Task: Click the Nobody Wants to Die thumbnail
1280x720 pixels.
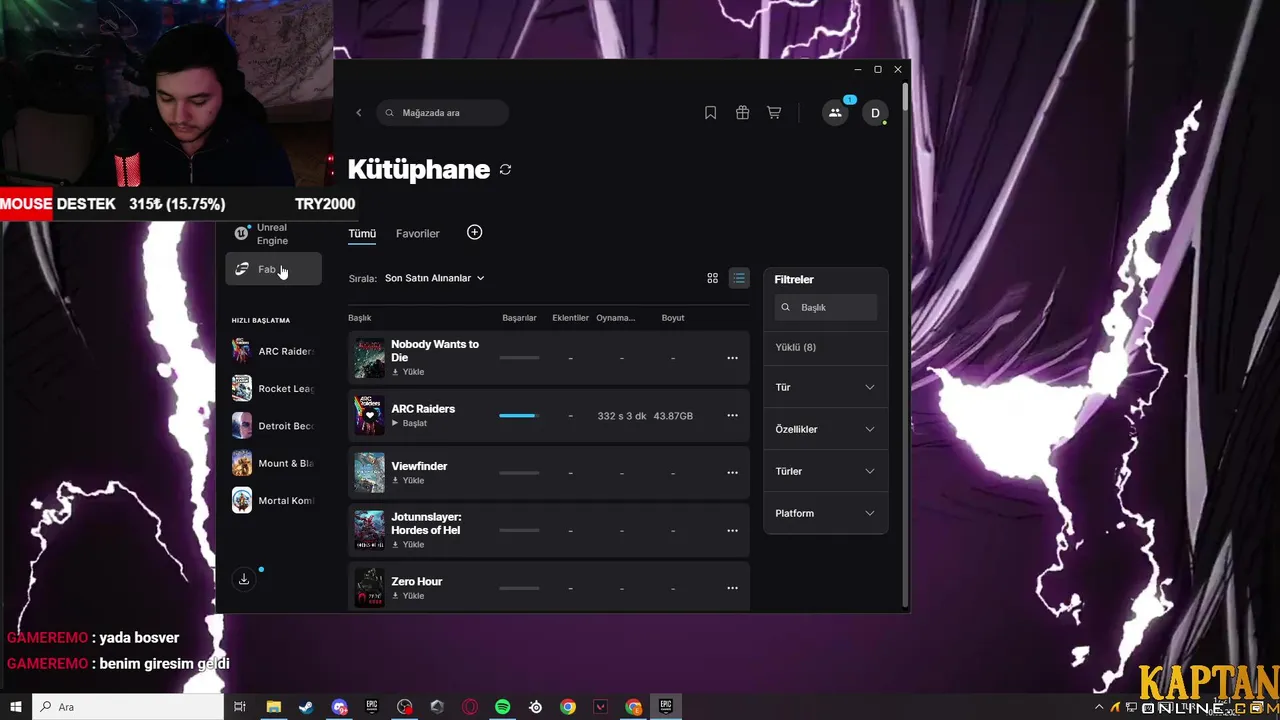Action: click(x=369, y=358)
